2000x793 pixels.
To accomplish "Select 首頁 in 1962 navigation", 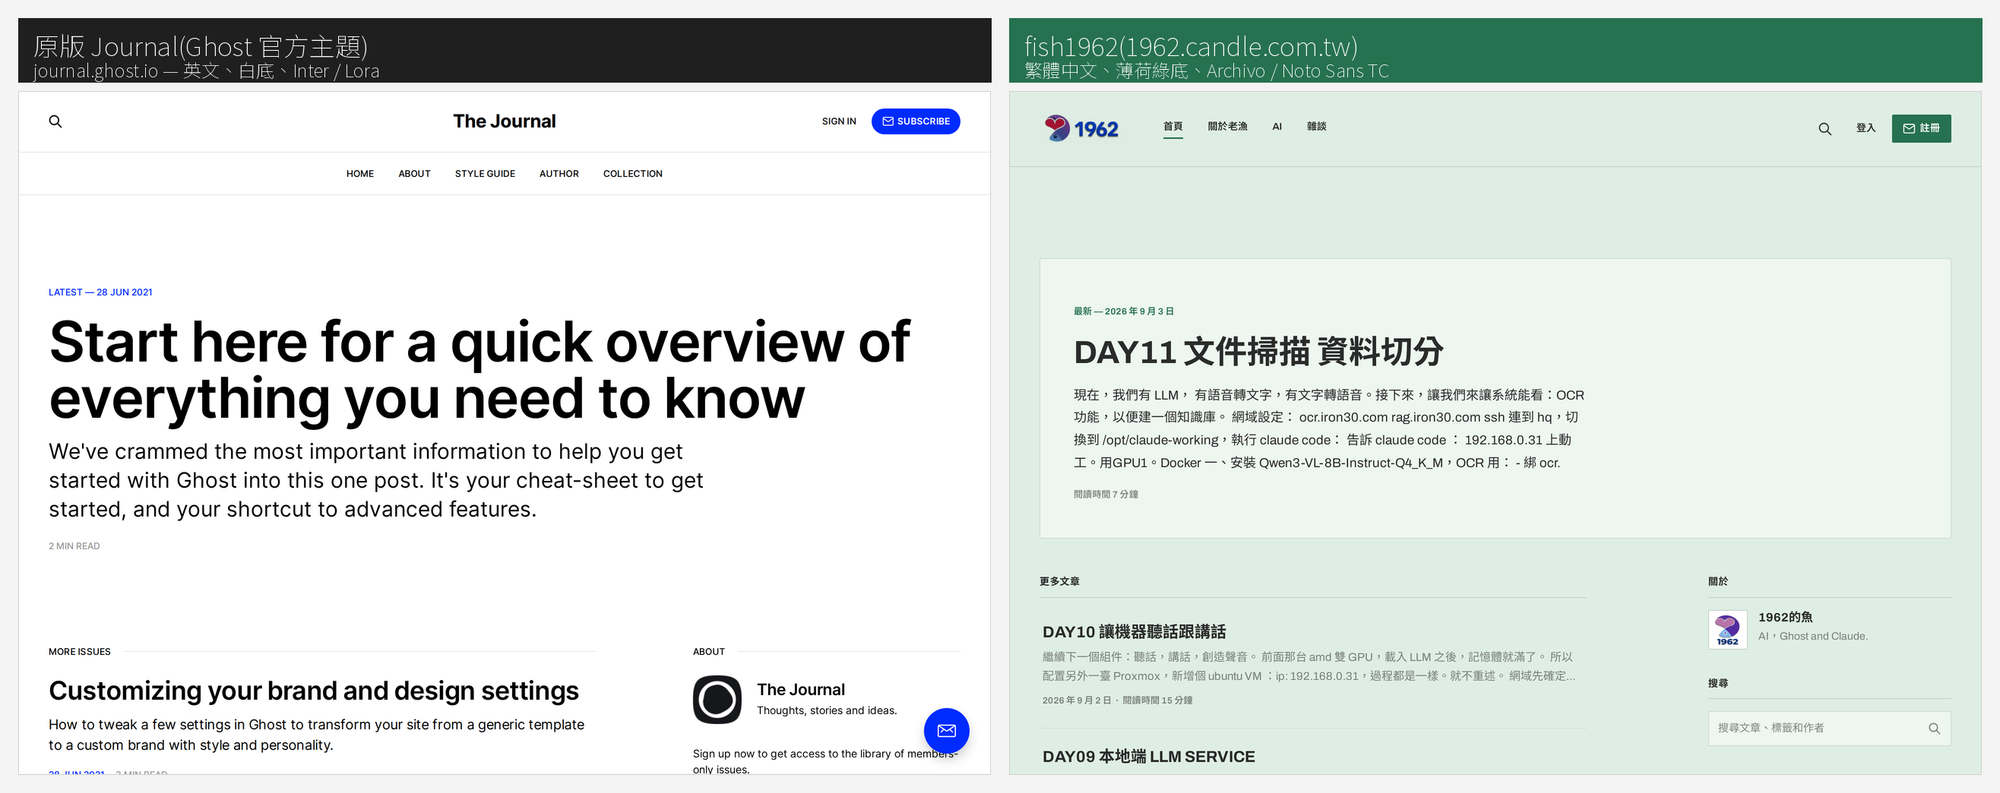I will [1173, 127].
